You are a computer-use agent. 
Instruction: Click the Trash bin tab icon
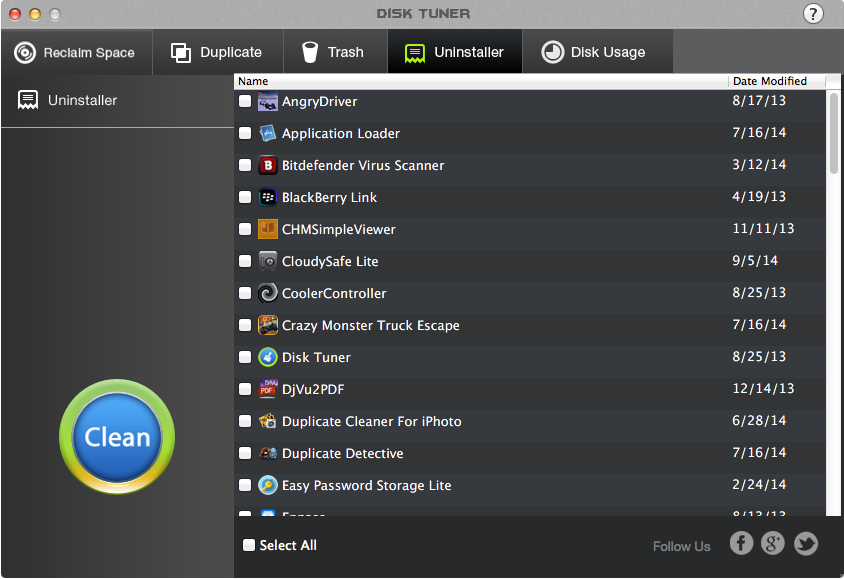pyautogui.click(x=310, y=52)
